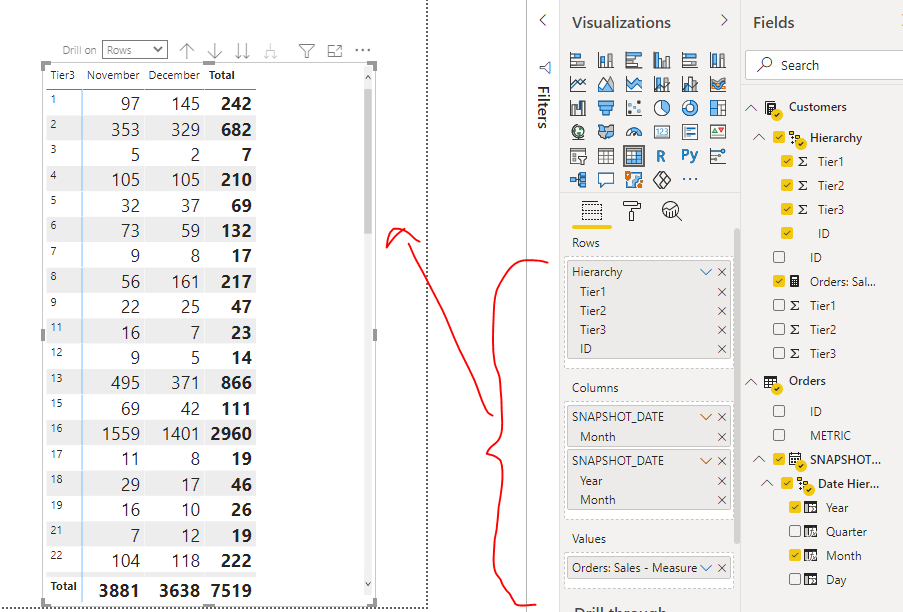903x612 pixels.
Task: Pick the Key influencers visual
Action: (718, 156)
